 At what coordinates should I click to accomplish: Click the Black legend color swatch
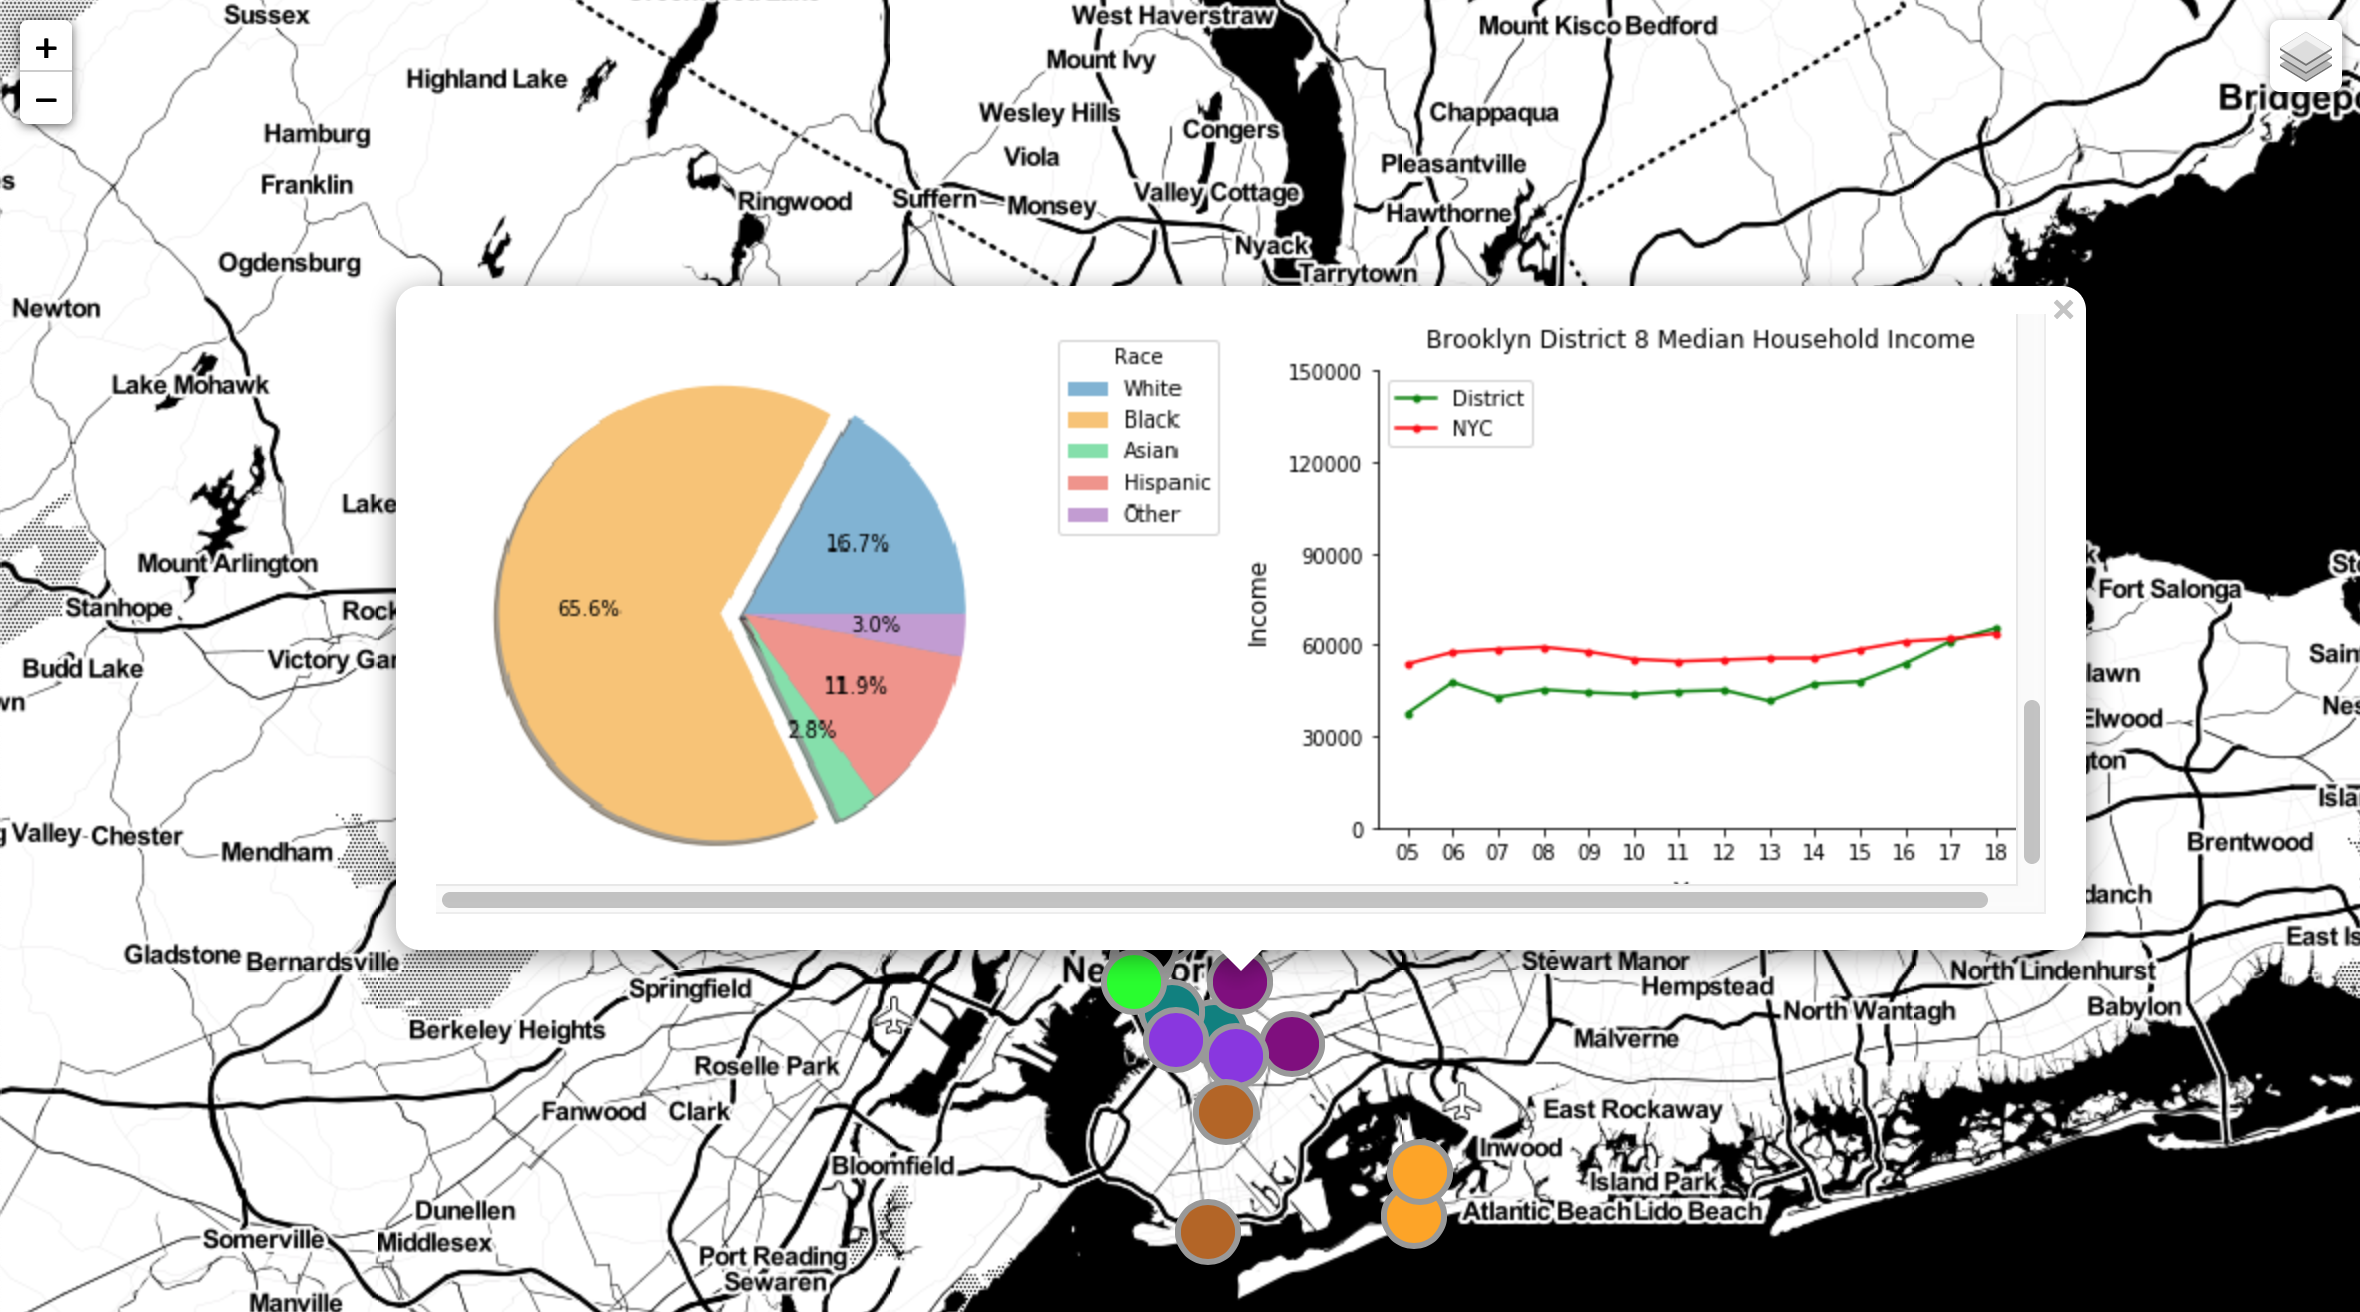(x=1087, y=420)
